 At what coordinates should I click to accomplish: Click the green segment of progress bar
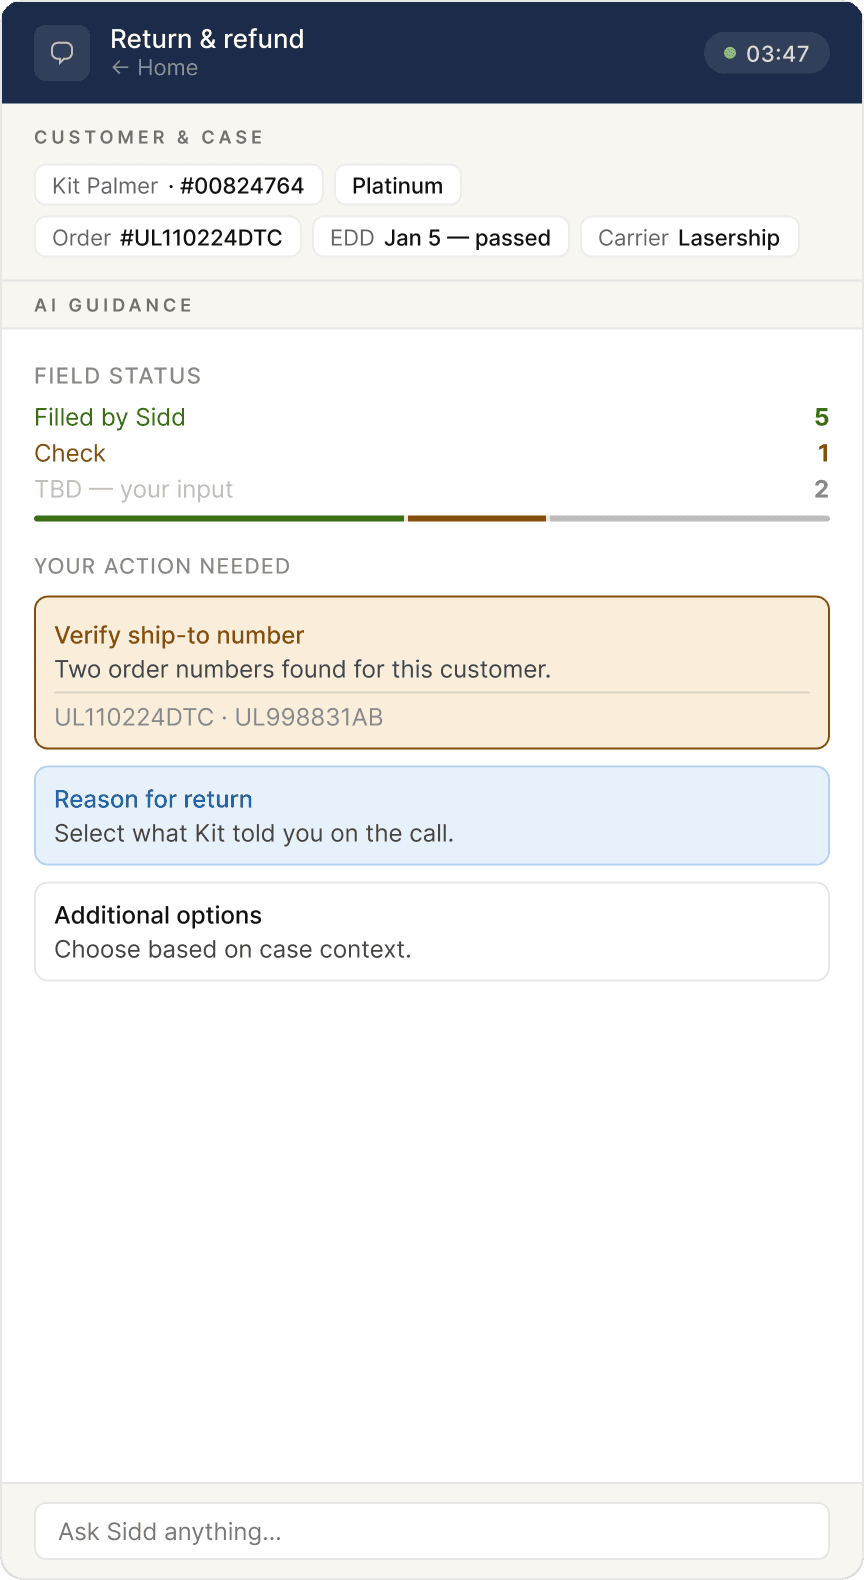218,518
